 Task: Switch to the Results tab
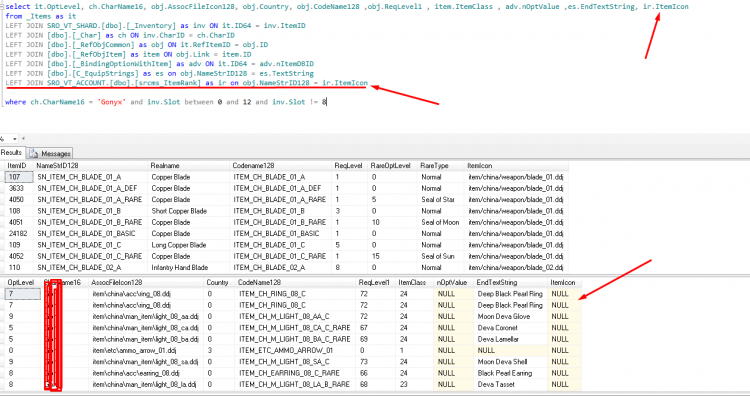tap(11, 153)
